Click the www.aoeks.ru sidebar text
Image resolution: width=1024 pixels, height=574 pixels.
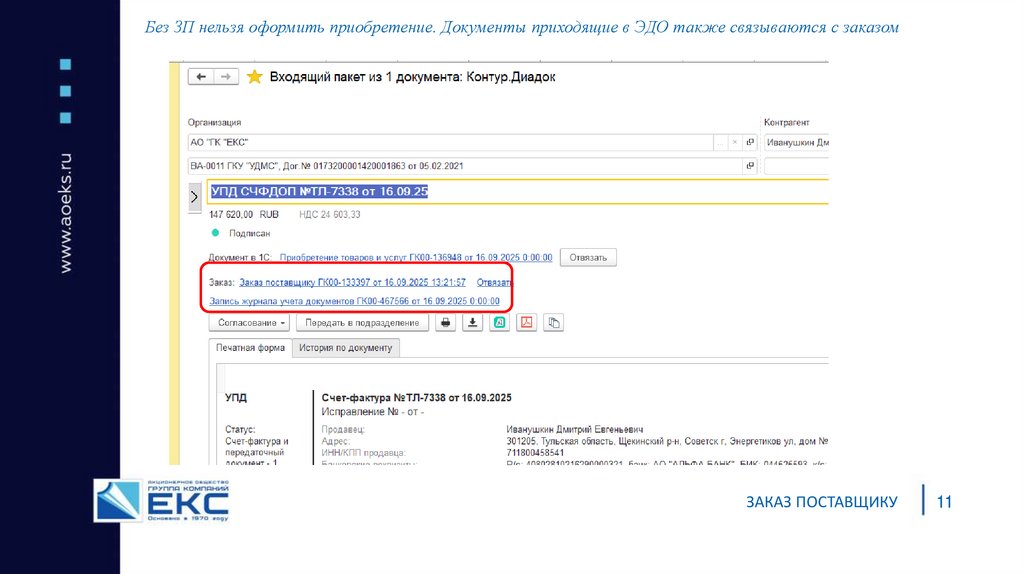tap(65, 214)
